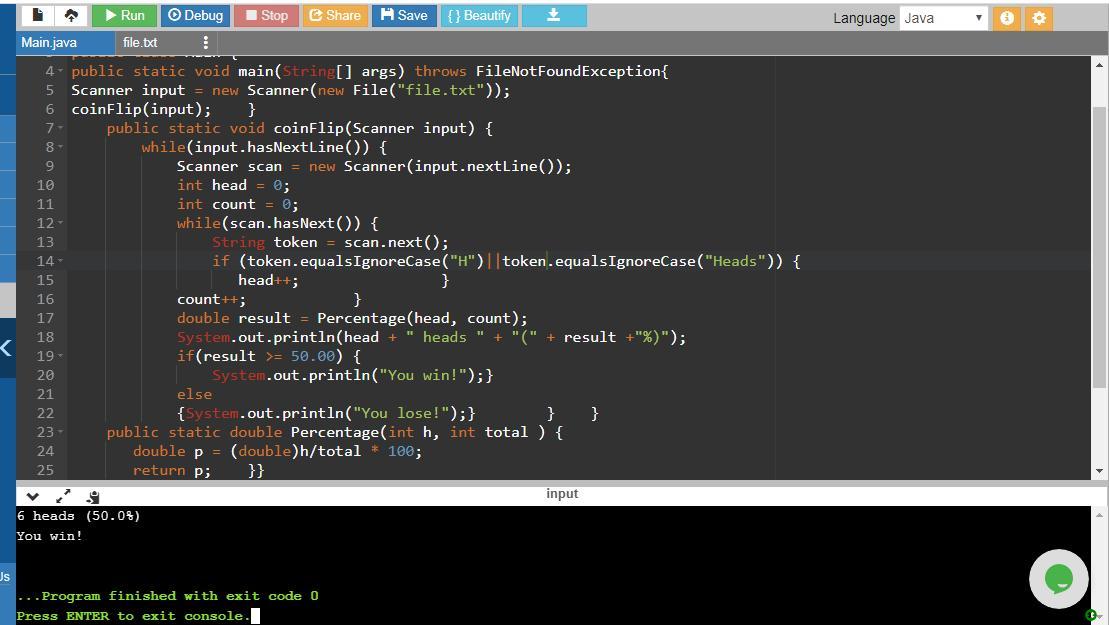Collapse the left sidebar with the arrow
1109x625 pixels.
tap(6, 347)
